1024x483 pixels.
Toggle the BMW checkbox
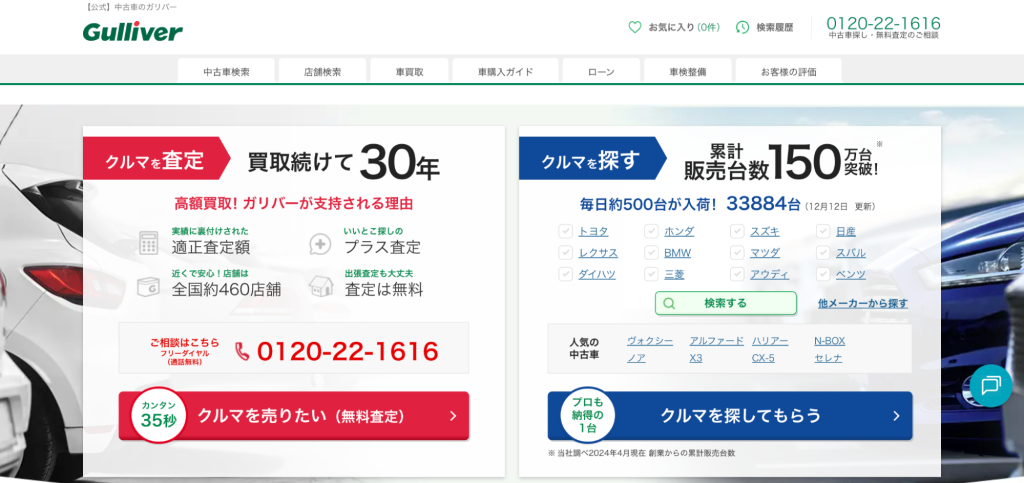coord(651,253)
